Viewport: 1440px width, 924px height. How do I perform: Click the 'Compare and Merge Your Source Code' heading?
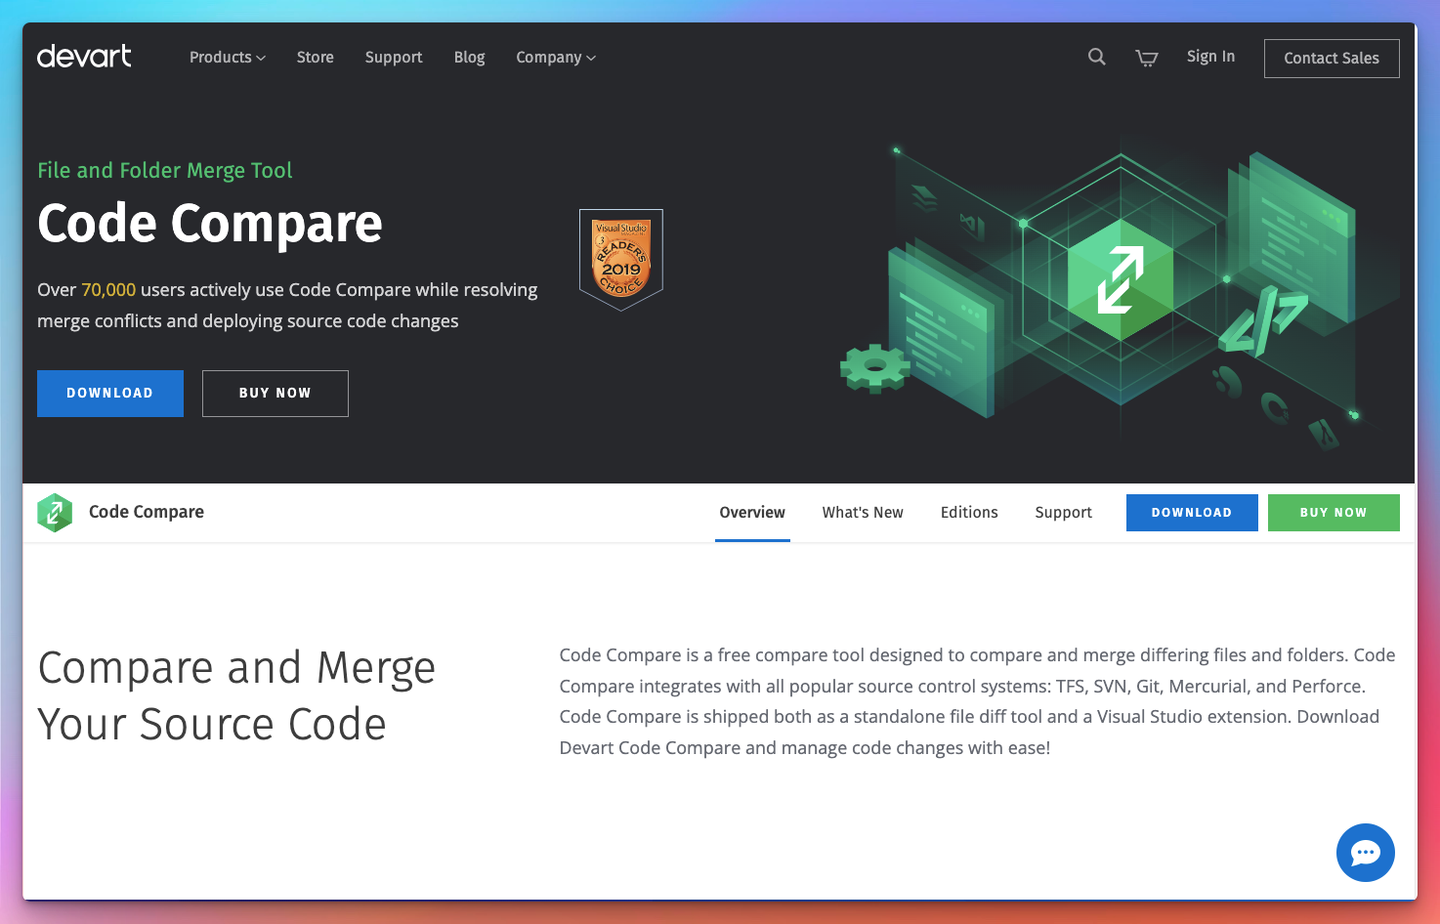tap(237, 696)
